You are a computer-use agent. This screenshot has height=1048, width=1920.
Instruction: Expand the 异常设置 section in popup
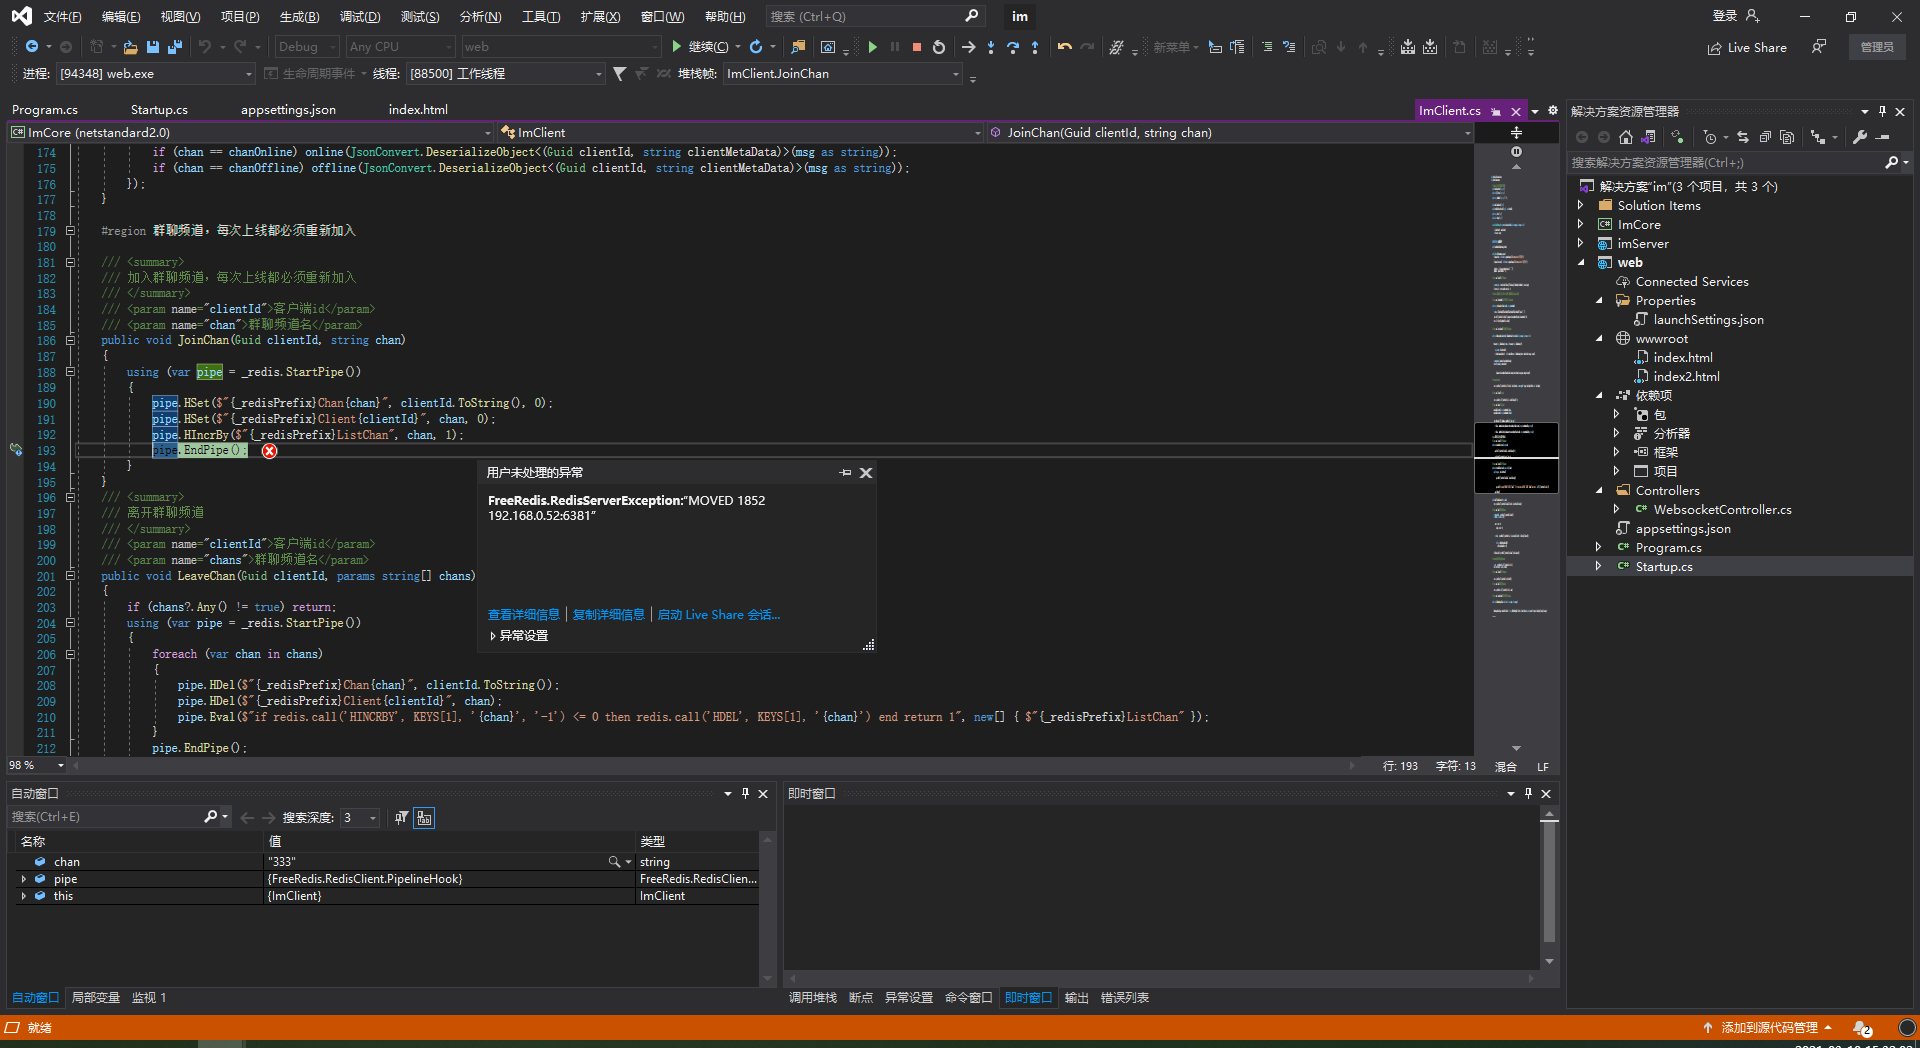click(493, 636)
